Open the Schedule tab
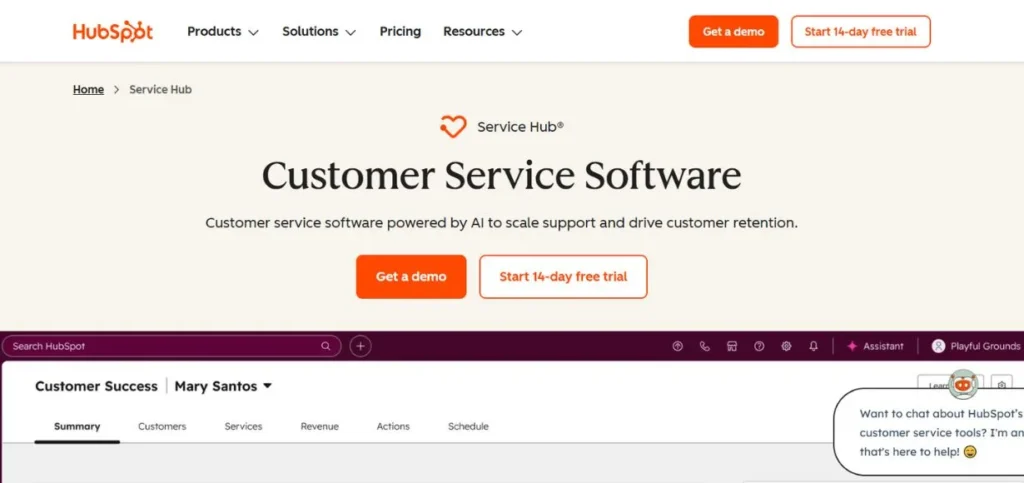 pyautogui.click(x=468, y=427)
